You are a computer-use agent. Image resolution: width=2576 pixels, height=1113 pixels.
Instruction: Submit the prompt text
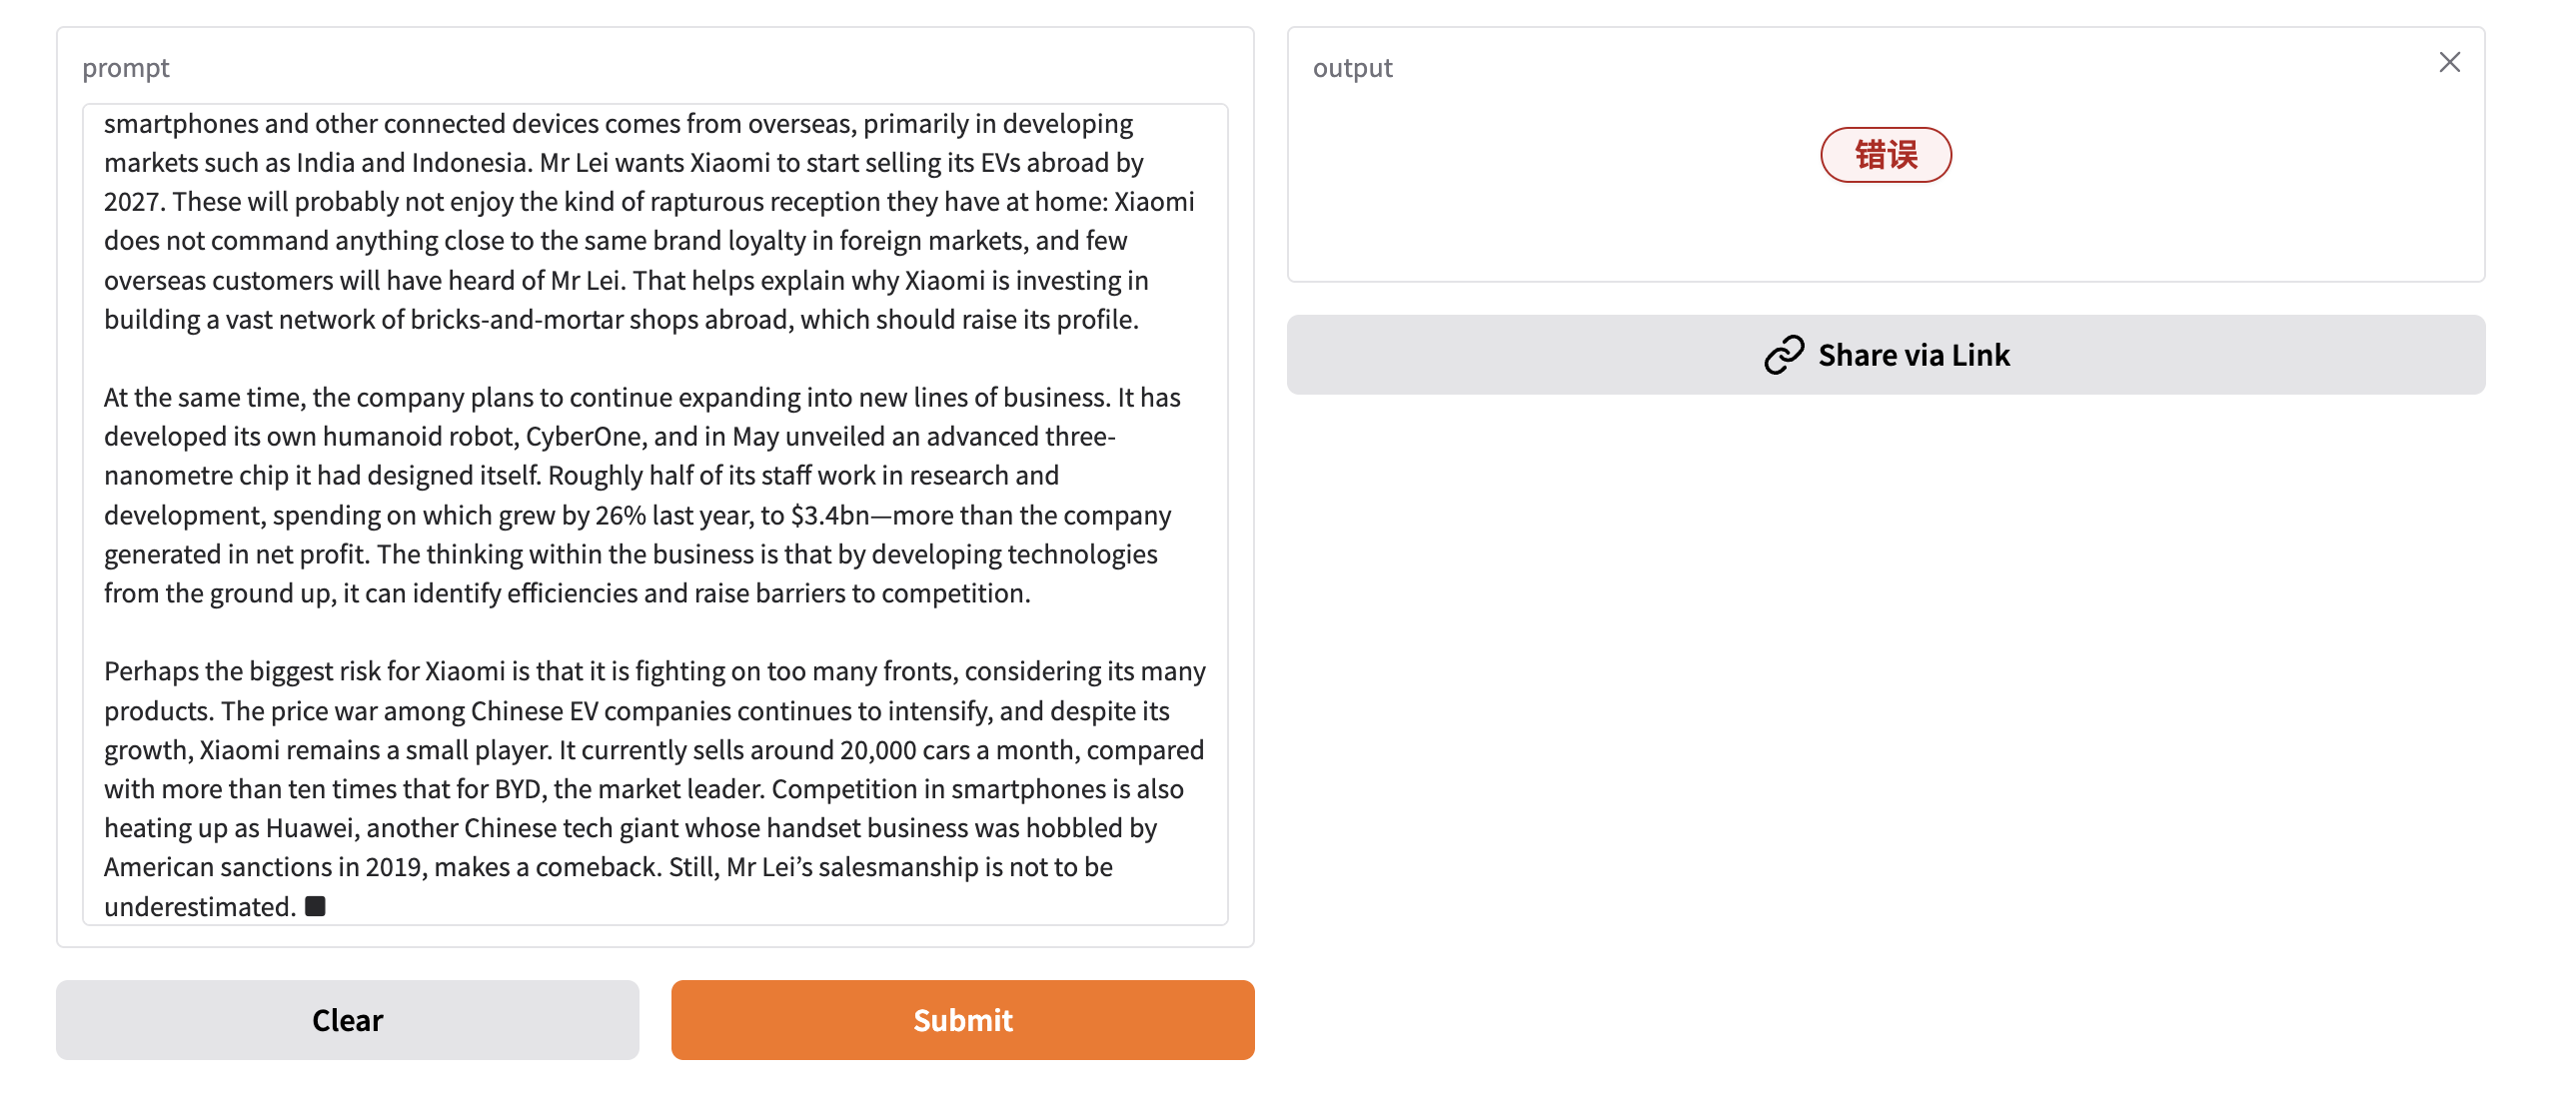962,1019
